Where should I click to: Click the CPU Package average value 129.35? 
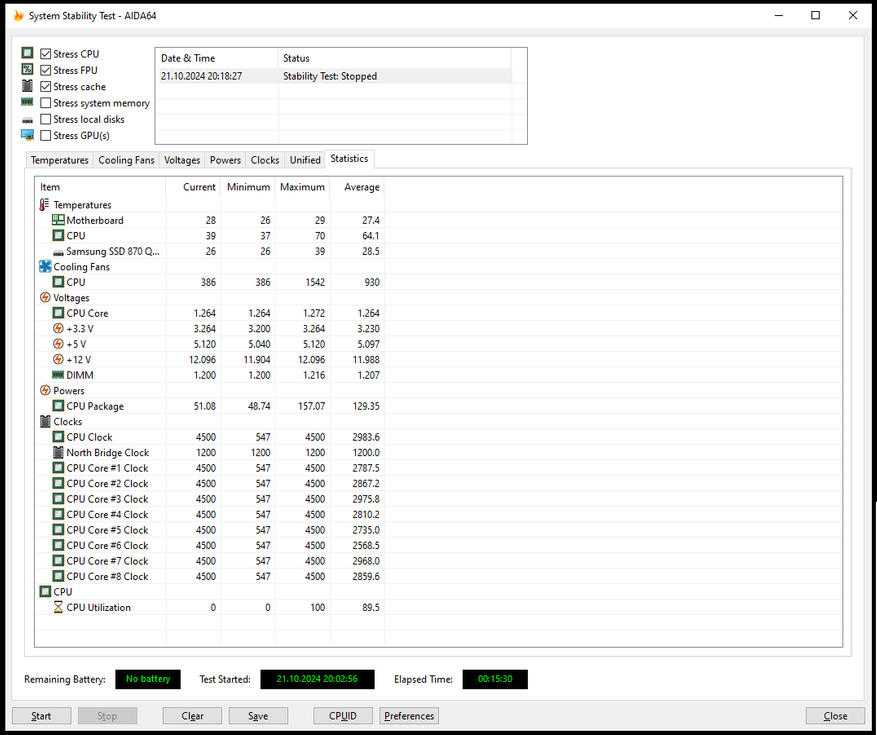pyautogui.click(x=366, y=406)
